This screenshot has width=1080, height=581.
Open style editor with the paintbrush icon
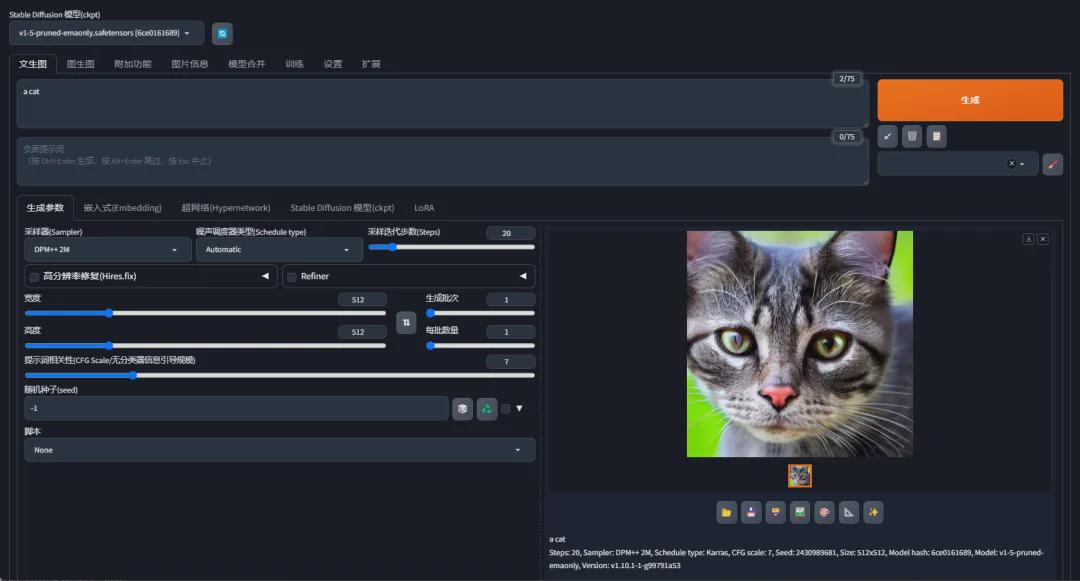(x=1052, y=162)
